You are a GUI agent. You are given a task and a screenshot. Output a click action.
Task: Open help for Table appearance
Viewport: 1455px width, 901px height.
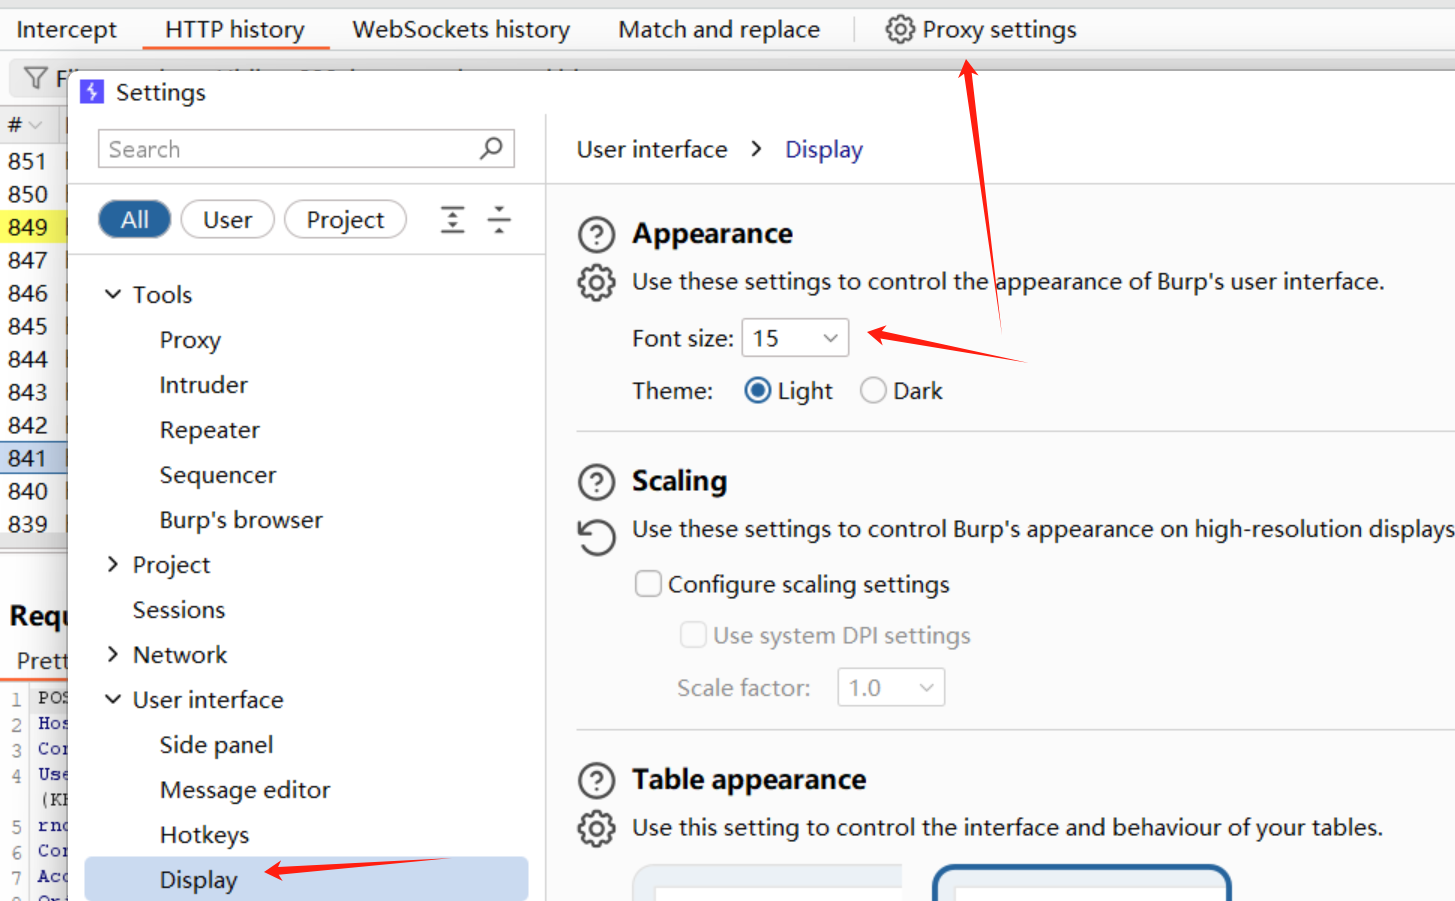pos(597,780)
